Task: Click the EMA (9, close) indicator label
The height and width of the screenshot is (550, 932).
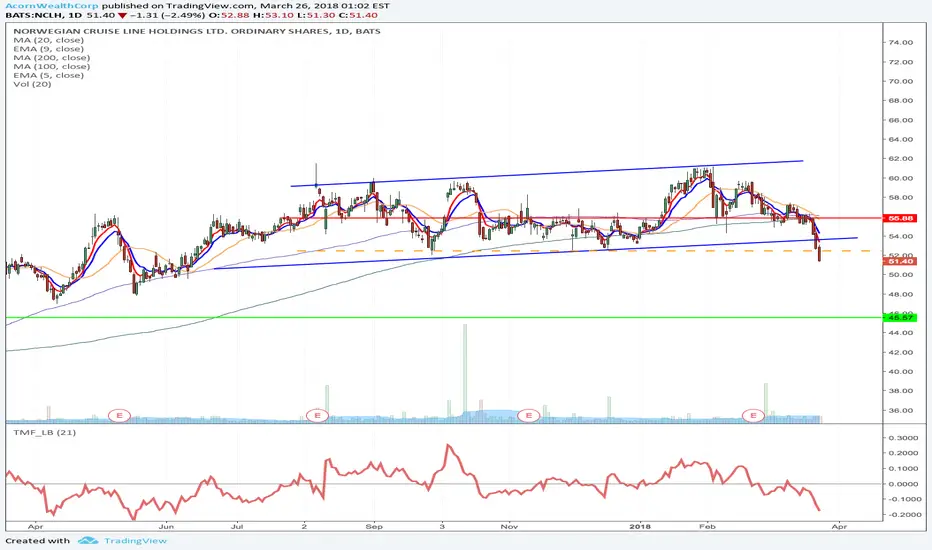Action: pyautogui.click(x=48, y=49)
